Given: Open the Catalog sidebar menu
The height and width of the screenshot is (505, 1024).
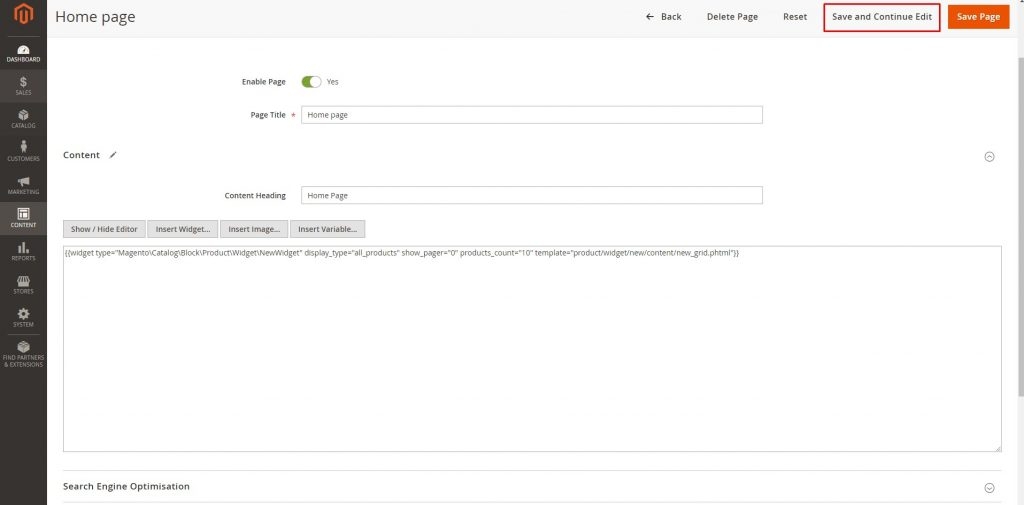Looking at the screenshot, I should tap(24, 119).
